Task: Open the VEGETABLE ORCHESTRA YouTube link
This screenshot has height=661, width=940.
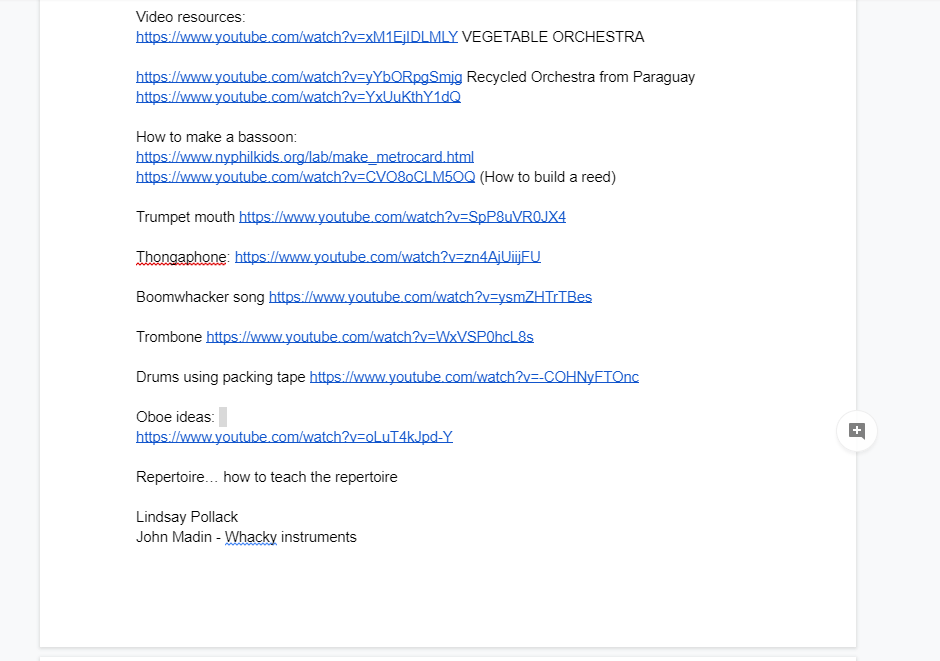Action: click(x=296, y=37)
